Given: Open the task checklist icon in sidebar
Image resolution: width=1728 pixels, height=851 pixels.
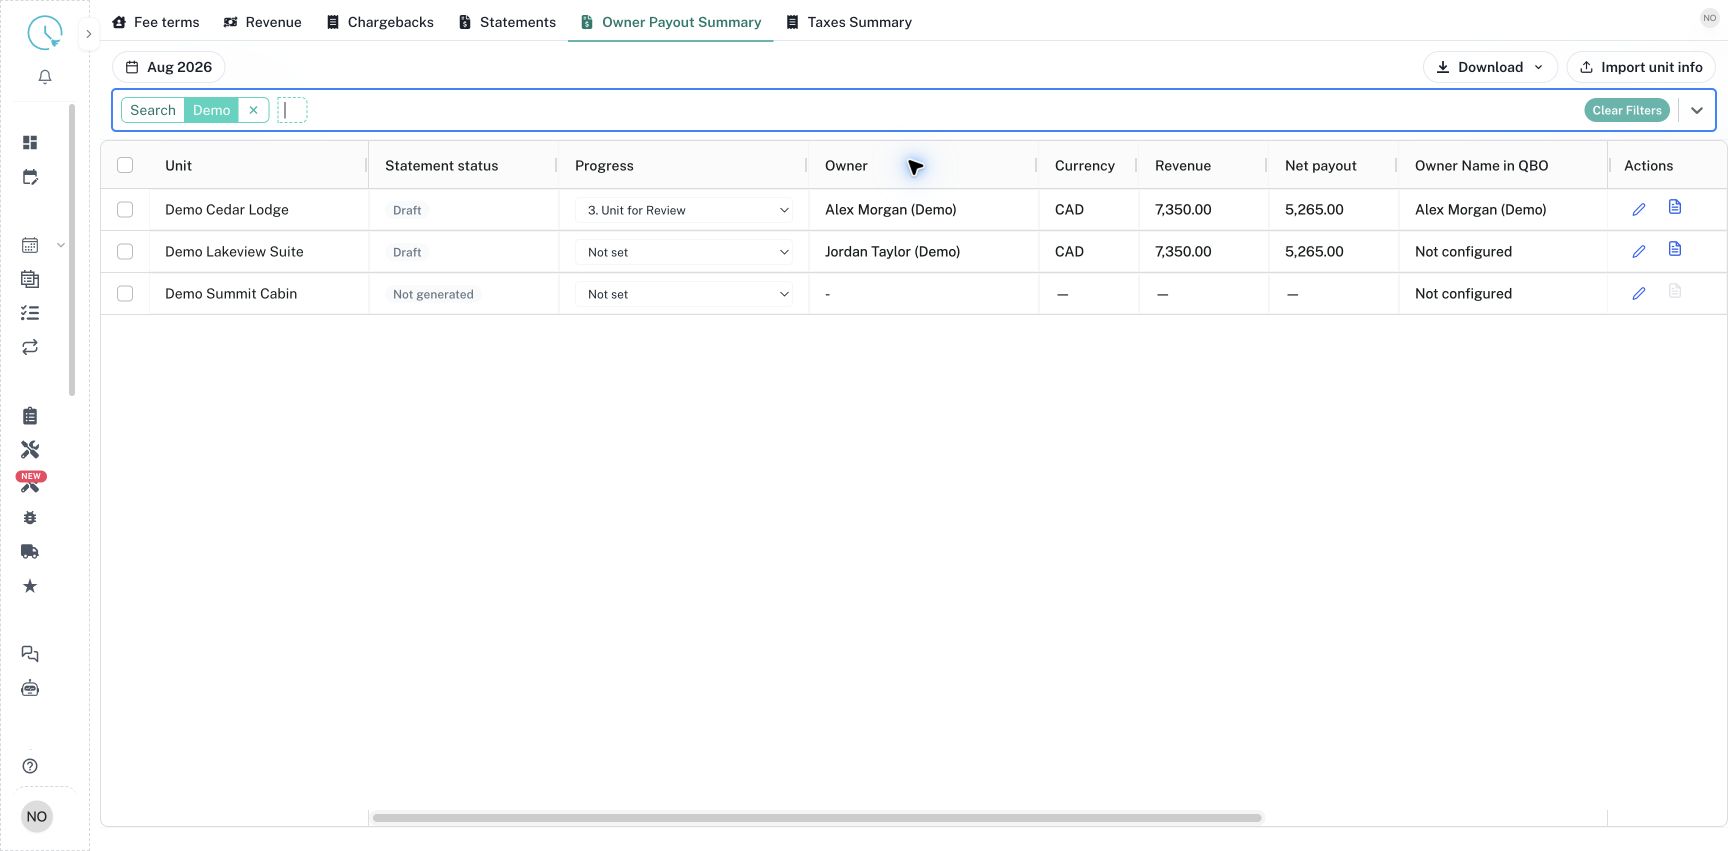Looking at the screenshot, I should coord(30,313).
